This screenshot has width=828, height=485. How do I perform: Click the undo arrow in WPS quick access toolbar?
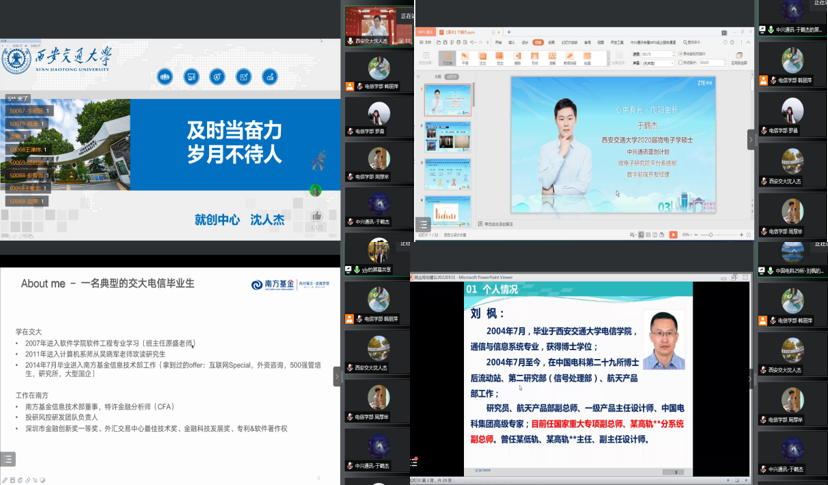click(x=472, y=42)
